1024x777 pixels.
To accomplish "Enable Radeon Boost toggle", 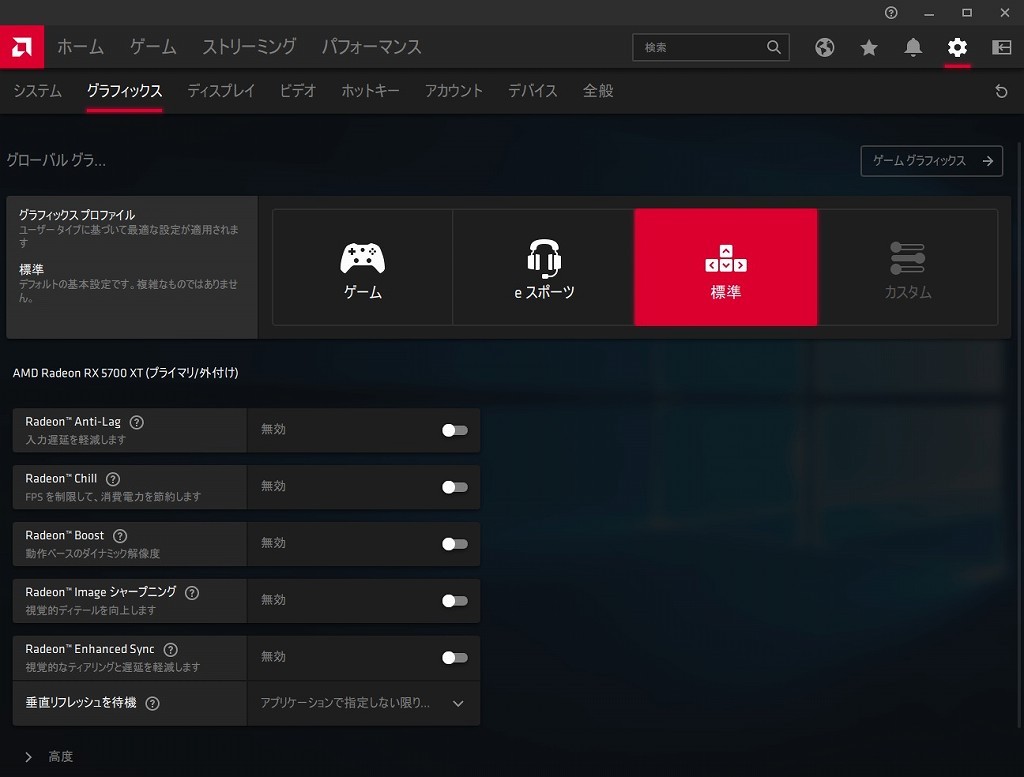I will point(455,543).
